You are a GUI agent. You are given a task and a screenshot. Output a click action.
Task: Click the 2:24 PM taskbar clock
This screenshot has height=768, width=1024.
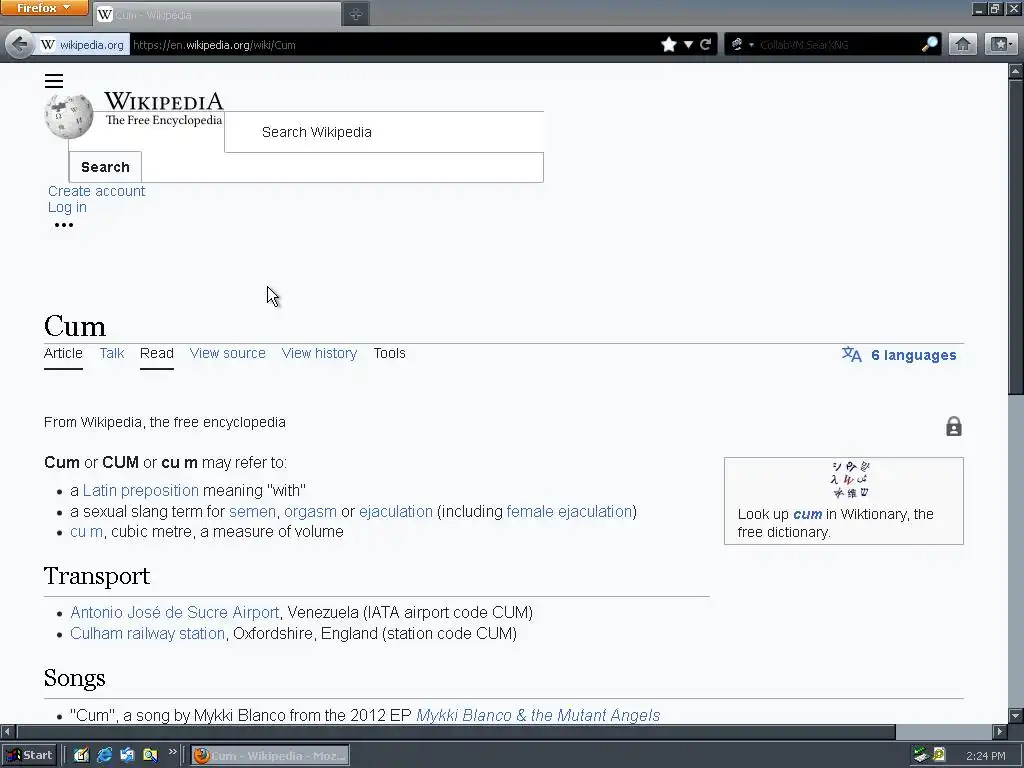coord(985,756)
